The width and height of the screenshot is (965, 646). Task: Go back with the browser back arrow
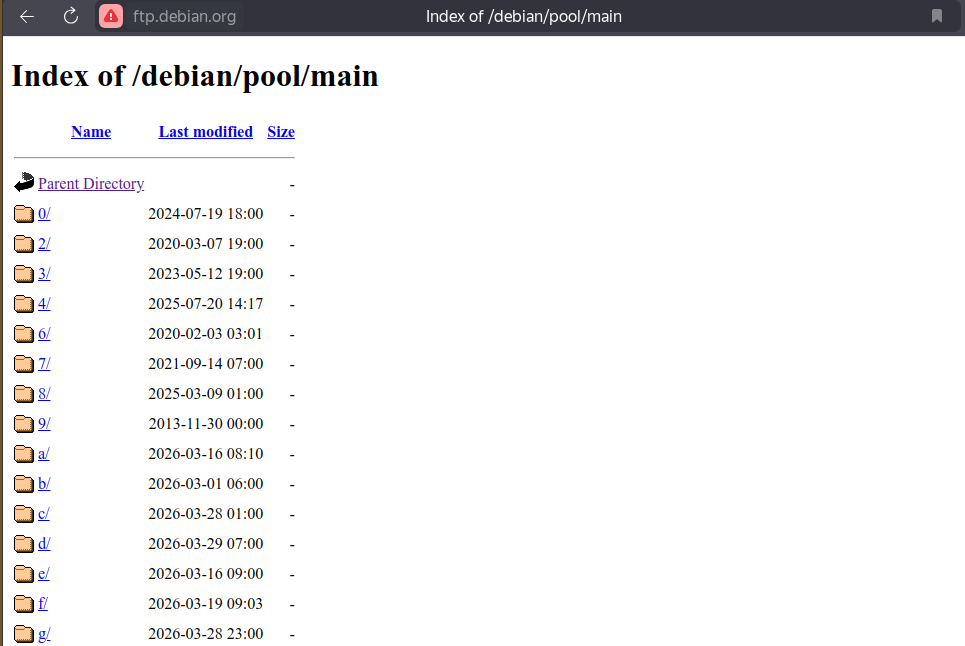pyautogui.click(x=27, y=17)
